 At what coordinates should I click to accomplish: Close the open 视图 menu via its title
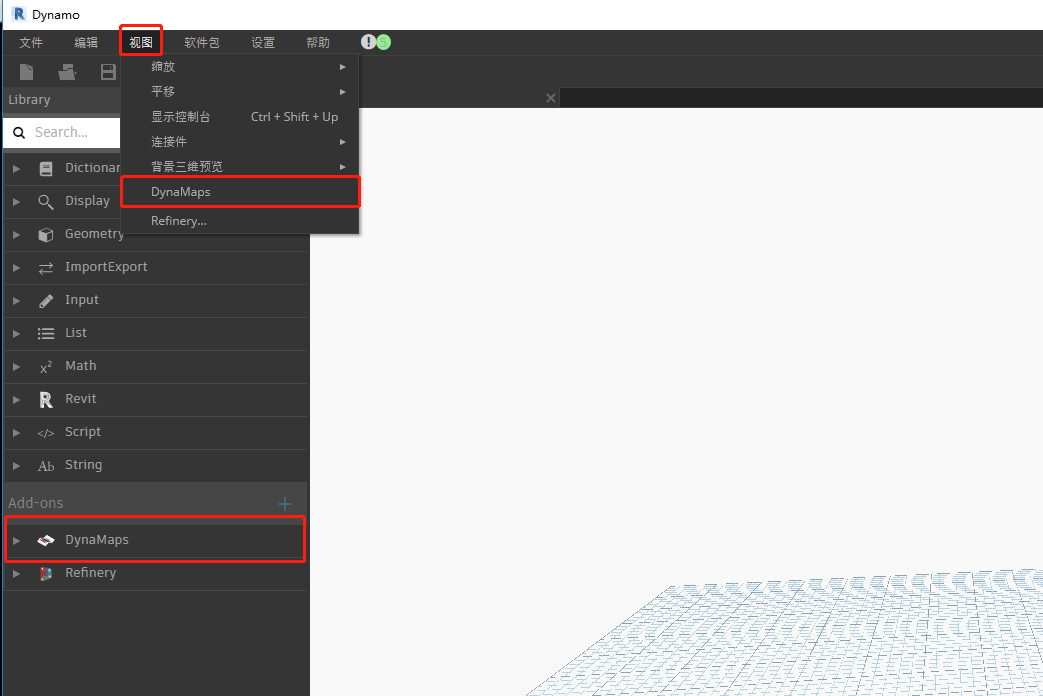tap(141, 43)
